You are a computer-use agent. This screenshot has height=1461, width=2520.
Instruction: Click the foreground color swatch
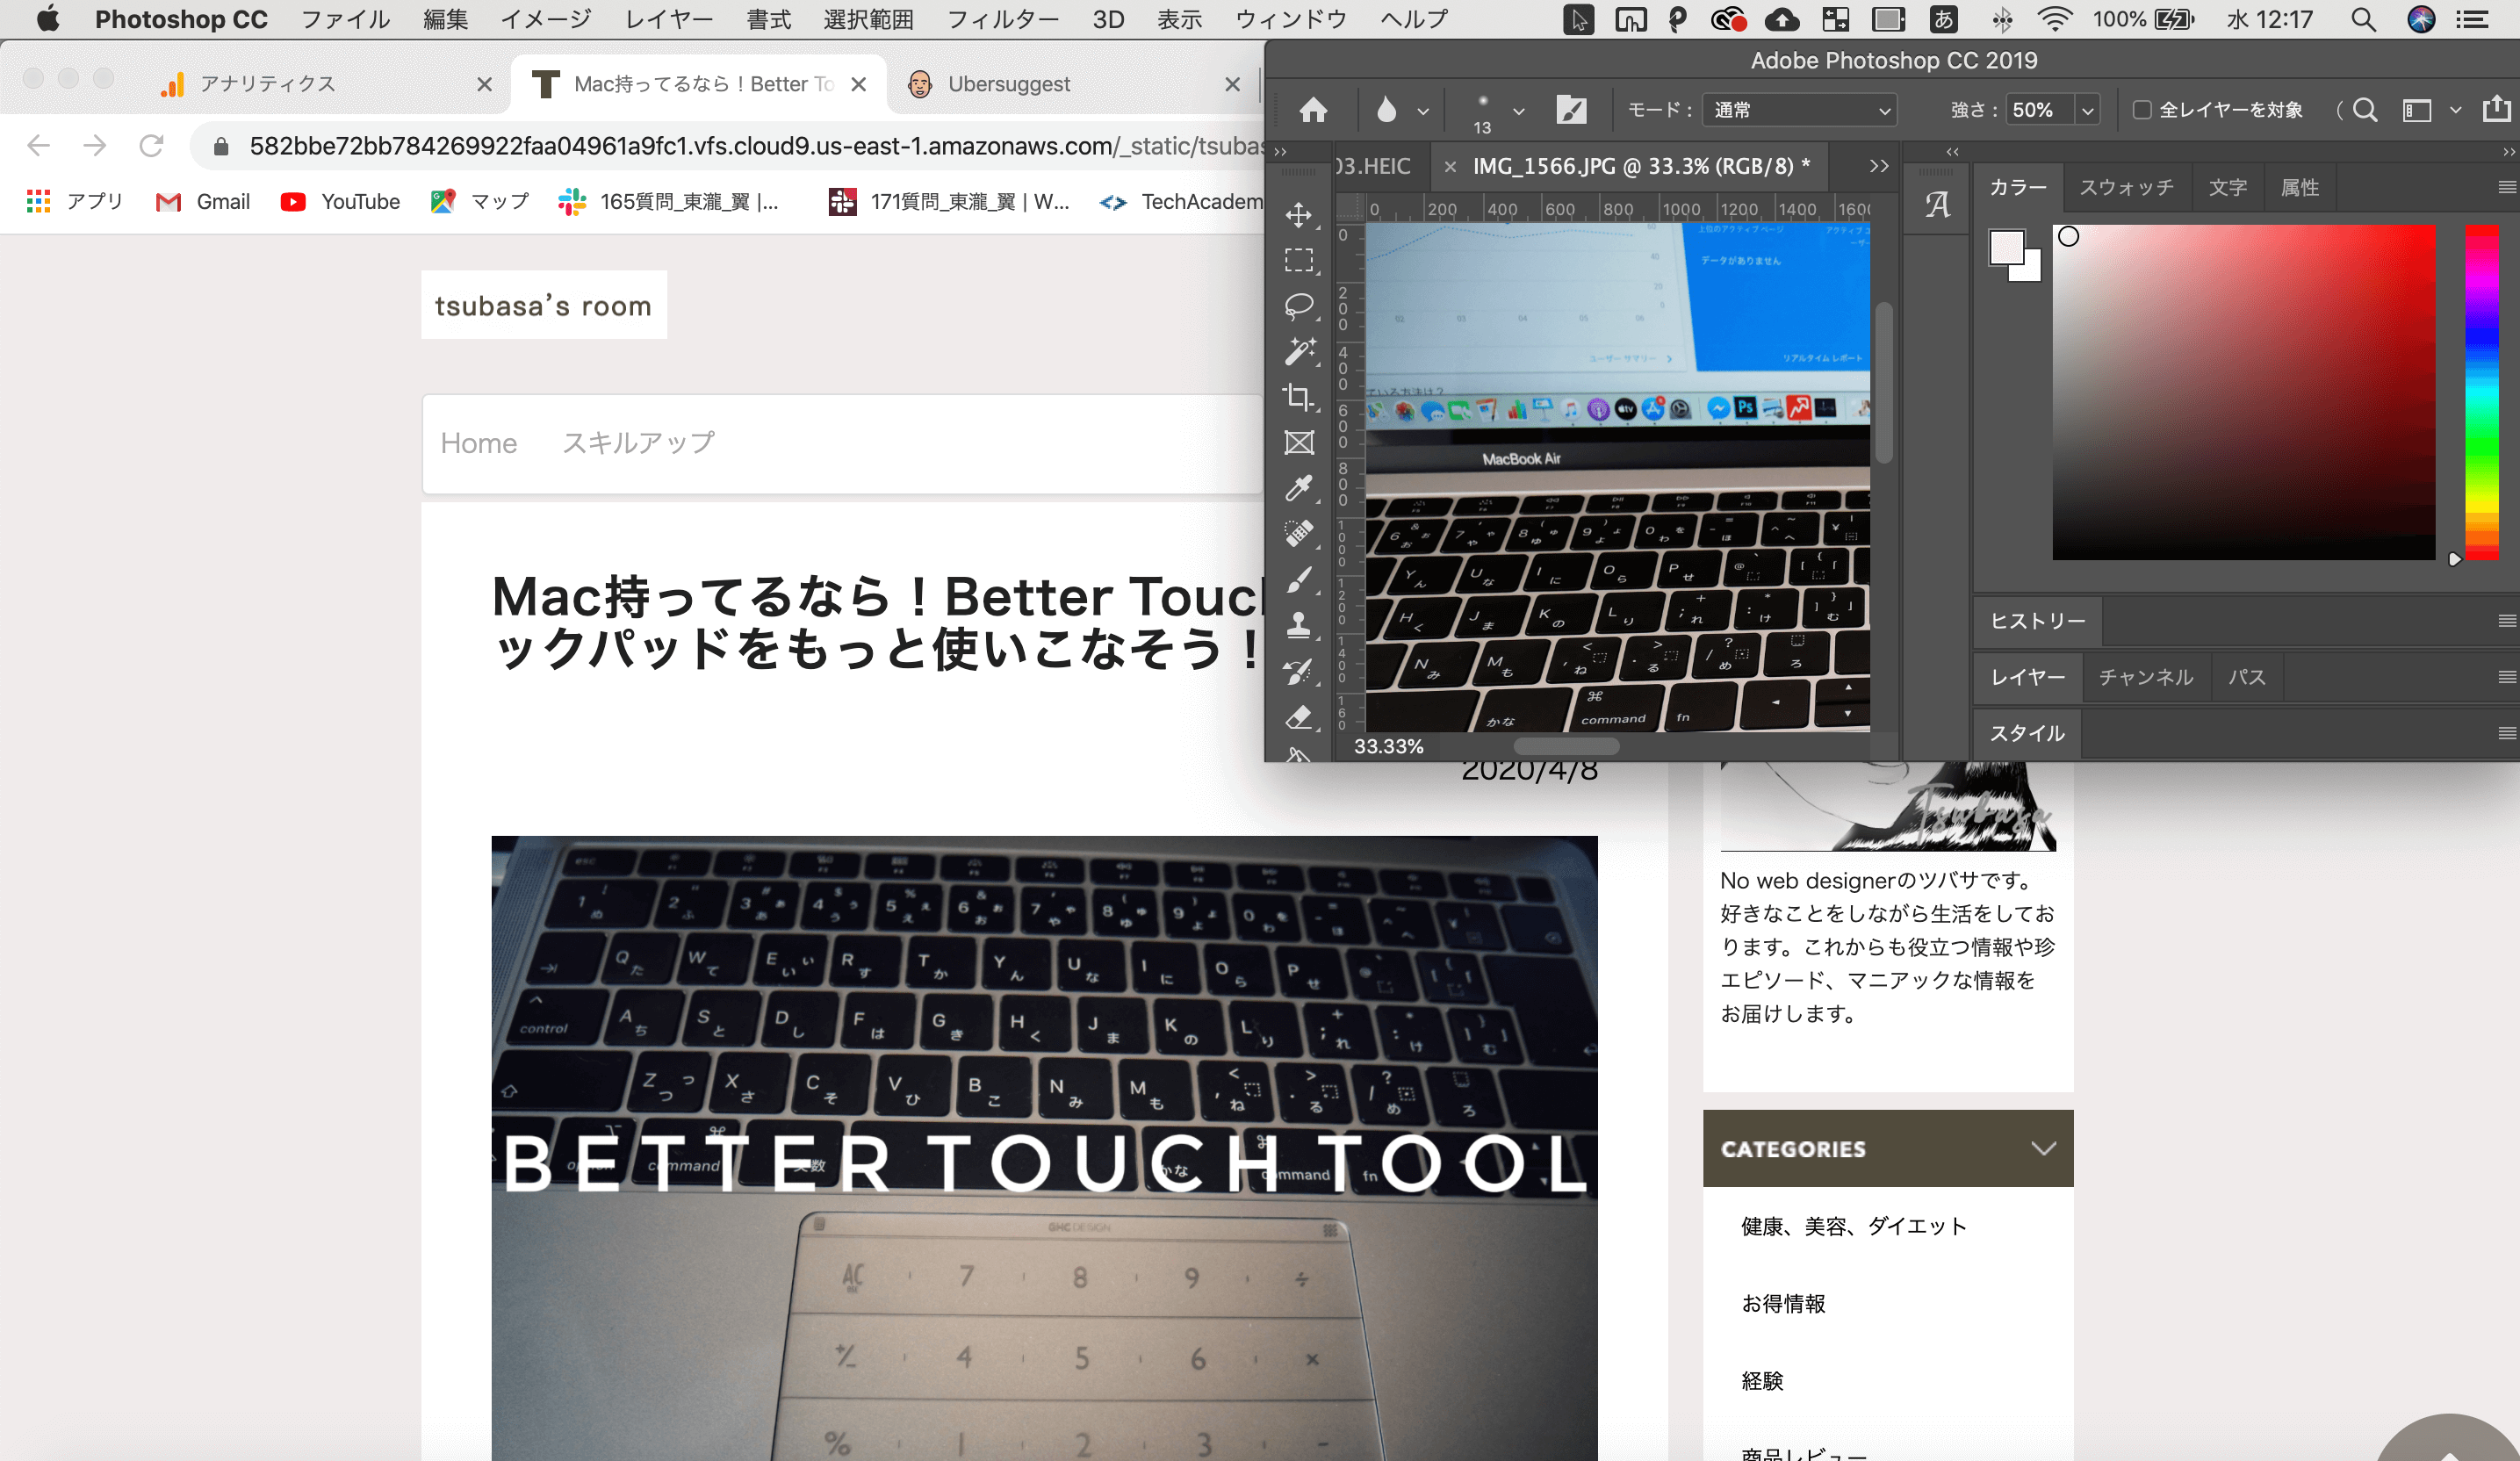2005,247
